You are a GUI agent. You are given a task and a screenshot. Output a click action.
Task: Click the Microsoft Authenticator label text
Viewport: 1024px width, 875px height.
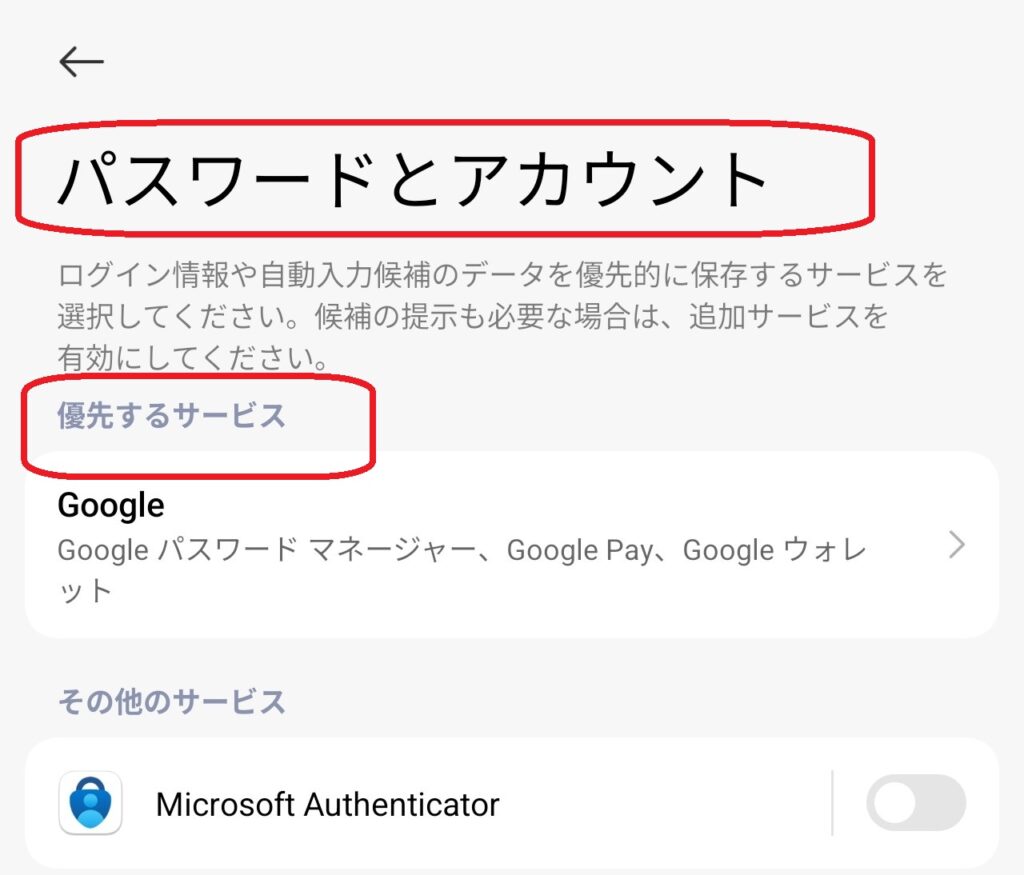[327, 804]
